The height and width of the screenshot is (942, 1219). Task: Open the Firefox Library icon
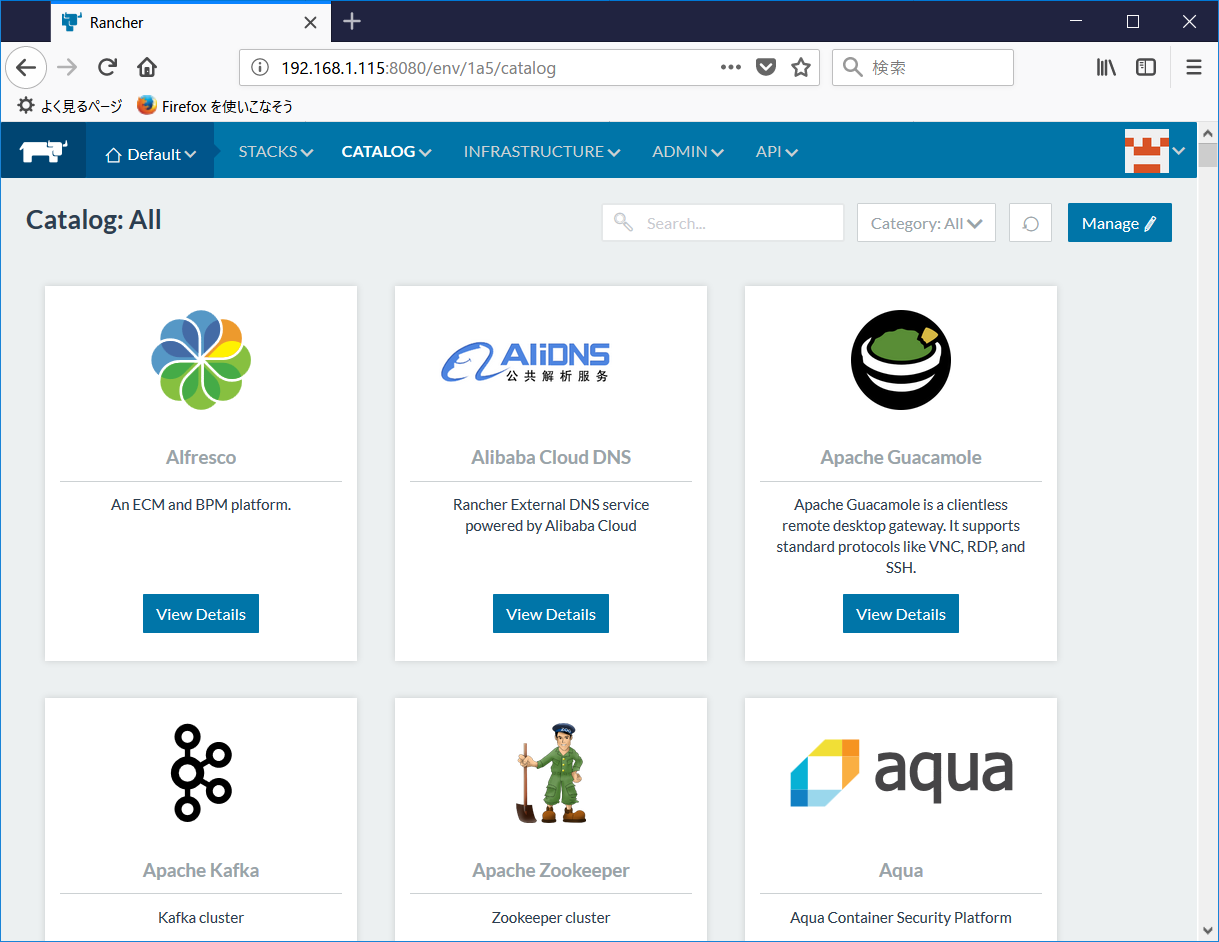[1106, 67]
